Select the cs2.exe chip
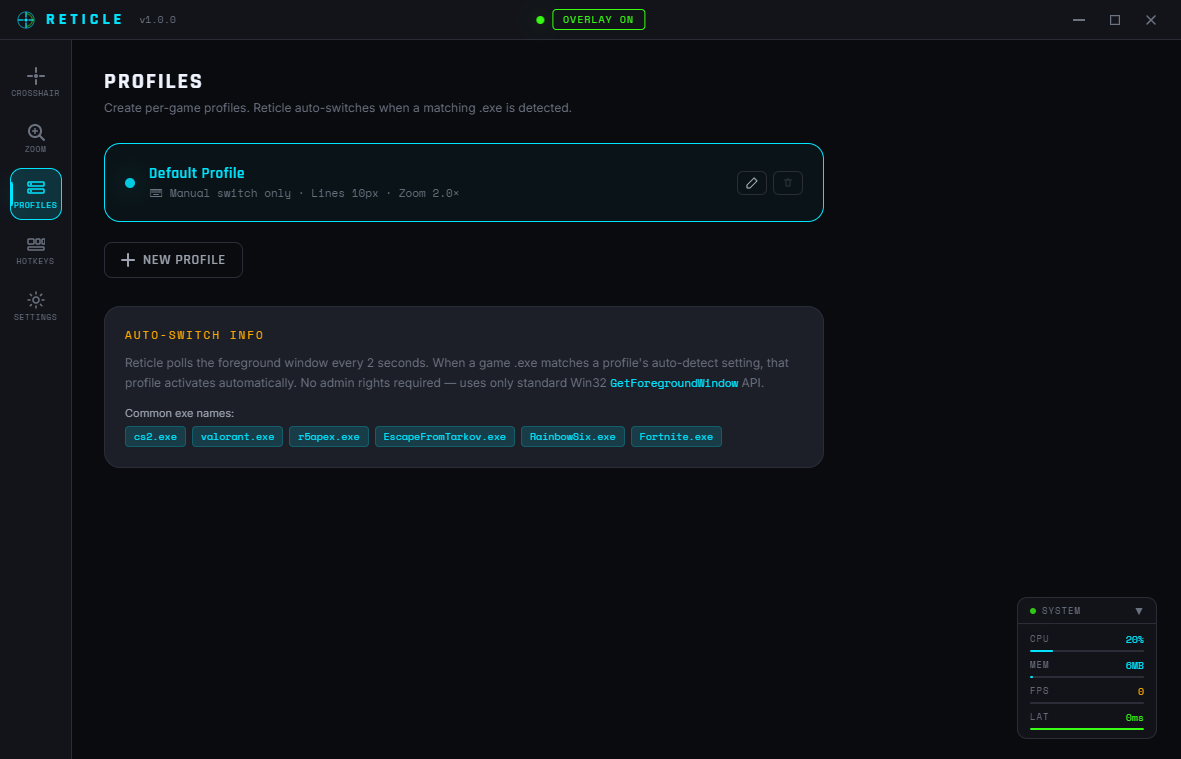This screenshot has height=759, width=1181. [x=155, y=437]
